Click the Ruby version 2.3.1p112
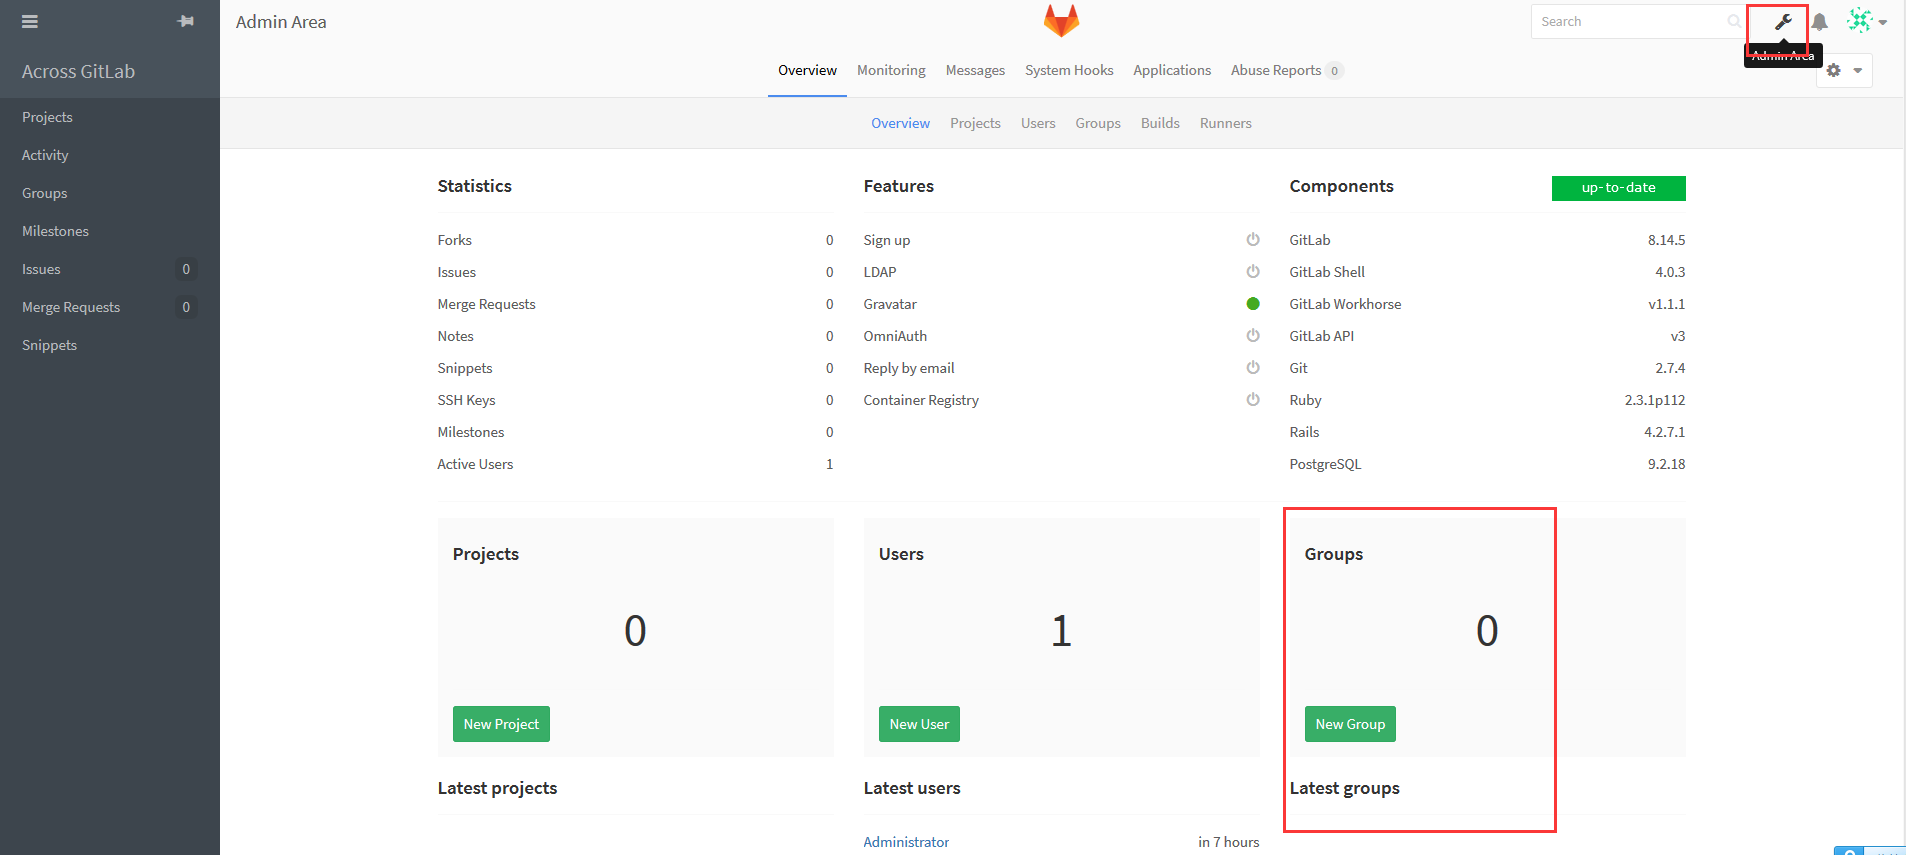 (1655, 400)
